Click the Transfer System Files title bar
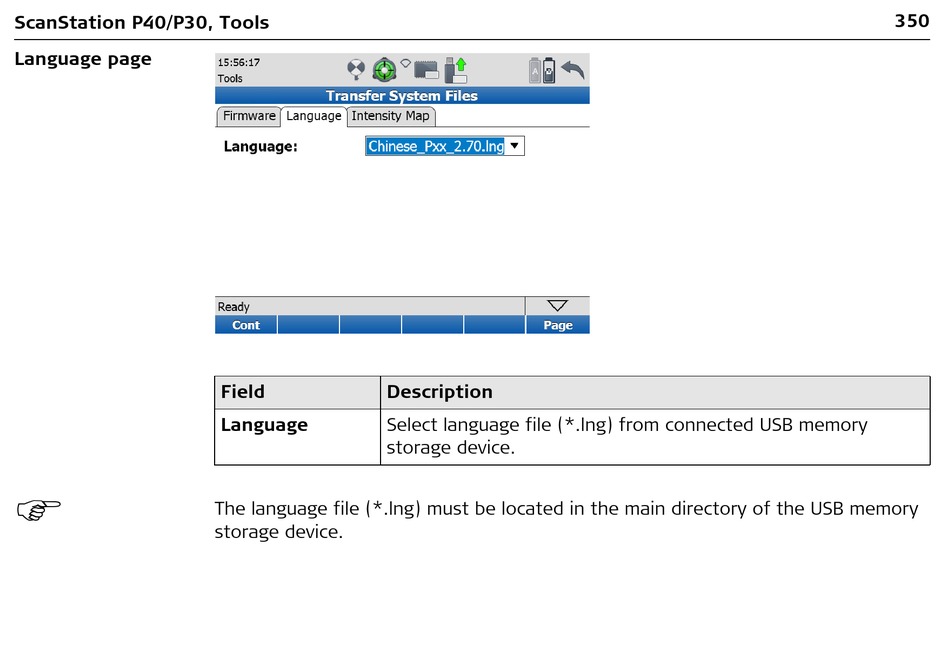The image size is (950, 648). coord(402,96)
